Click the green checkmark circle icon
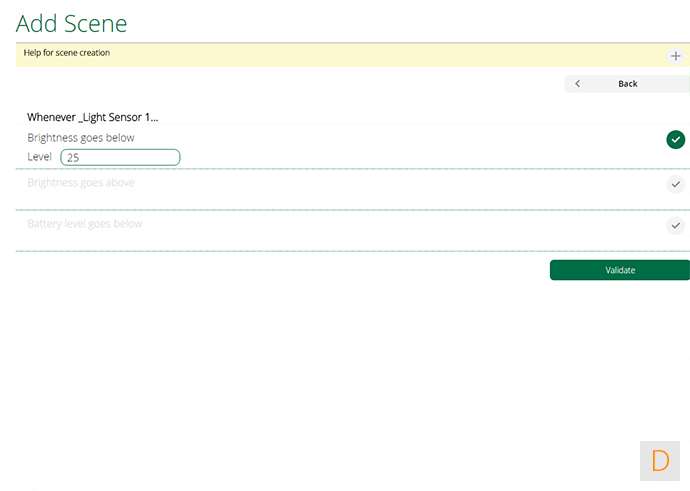 pos(676,140)
